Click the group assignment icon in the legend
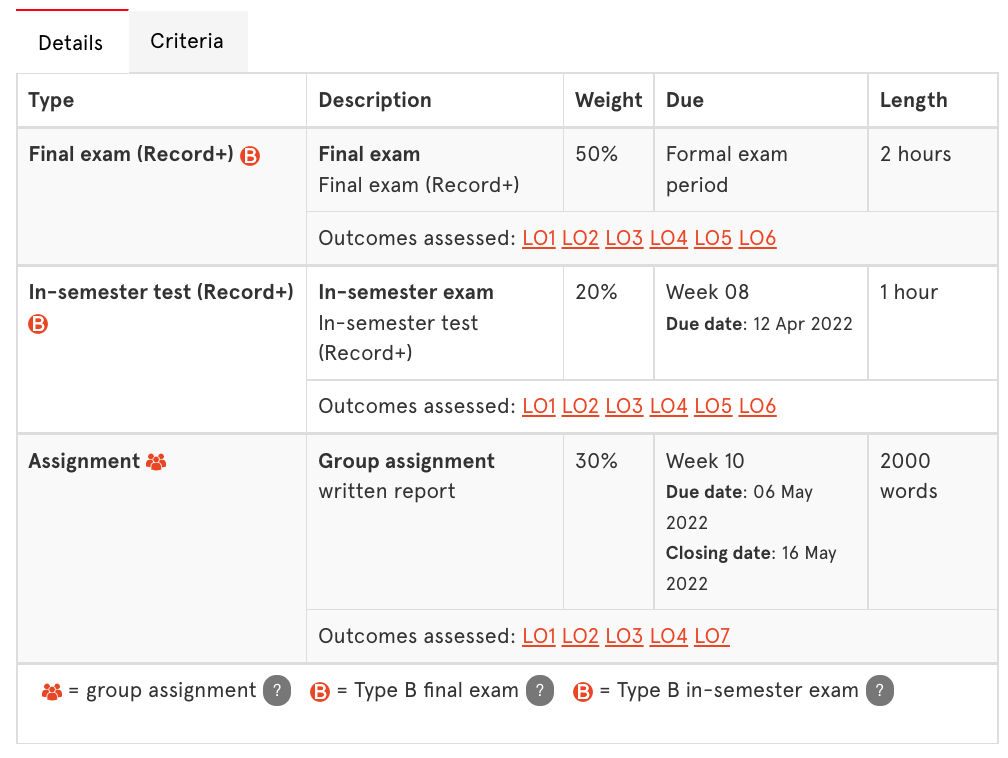 coord(52,691)
